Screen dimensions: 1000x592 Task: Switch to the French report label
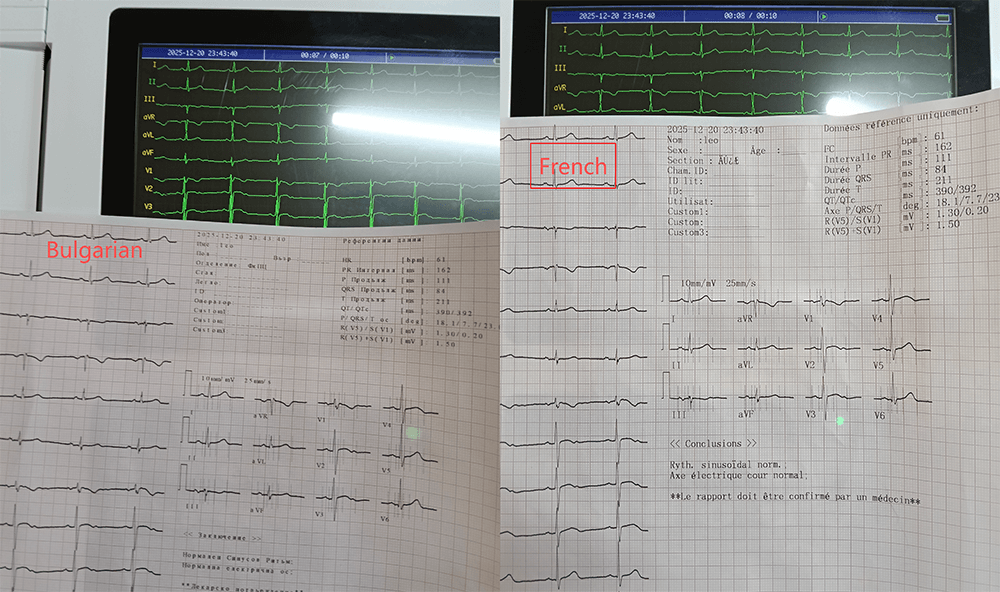[x=572, y=165]
